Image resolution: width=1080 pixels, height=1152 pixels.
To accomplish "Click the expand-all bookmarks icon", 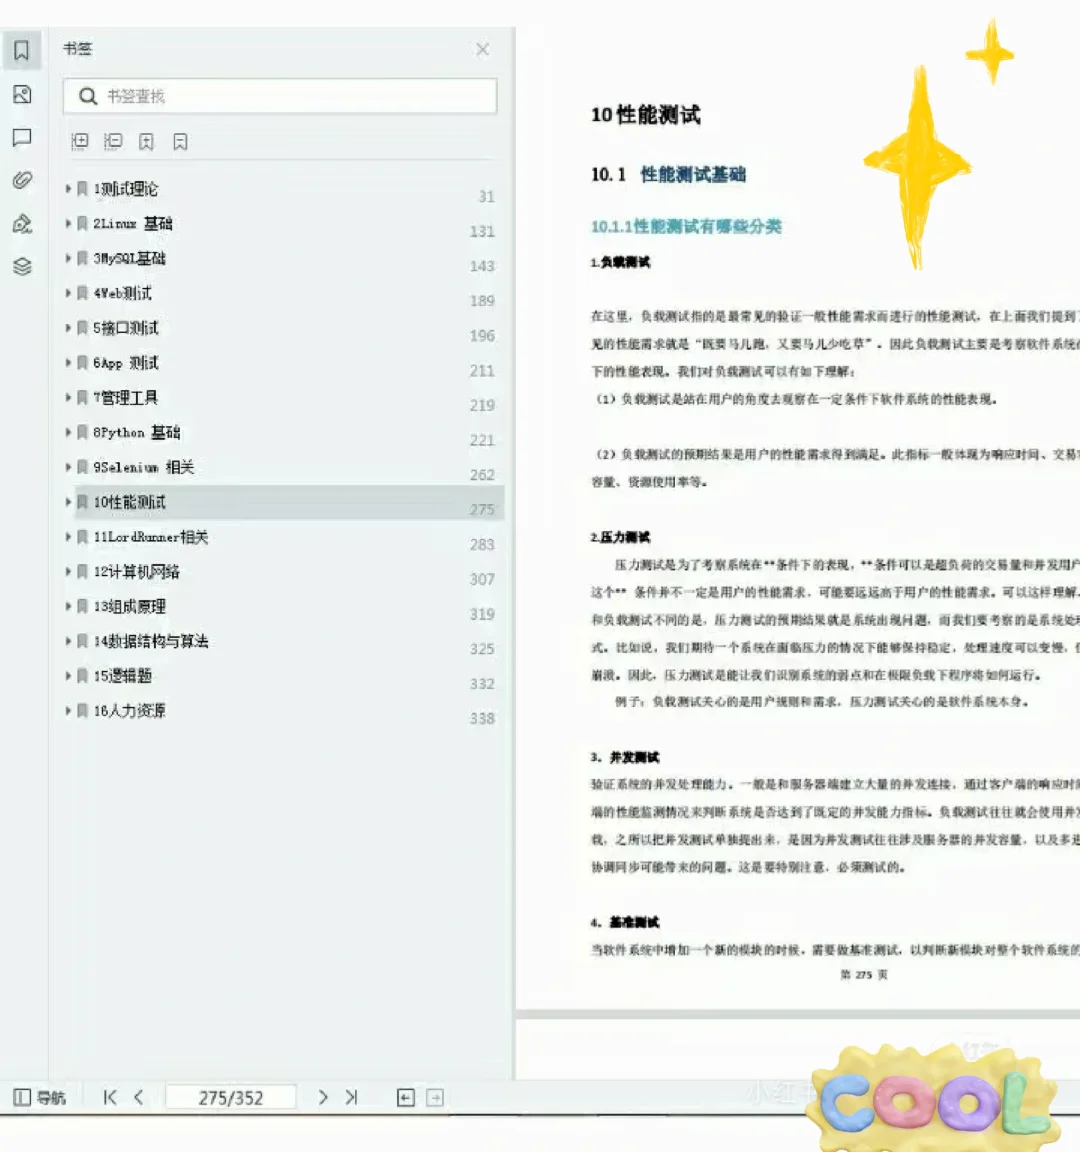I will click(x=80, y=141).
